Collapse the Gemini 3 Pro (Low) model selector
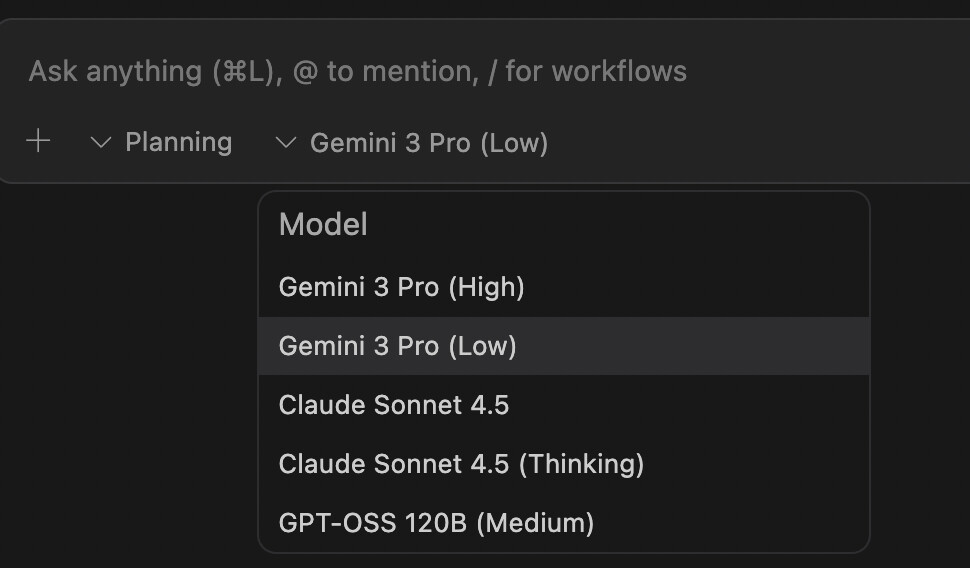This screenshot has width=970, height=568. click(412, 143)
